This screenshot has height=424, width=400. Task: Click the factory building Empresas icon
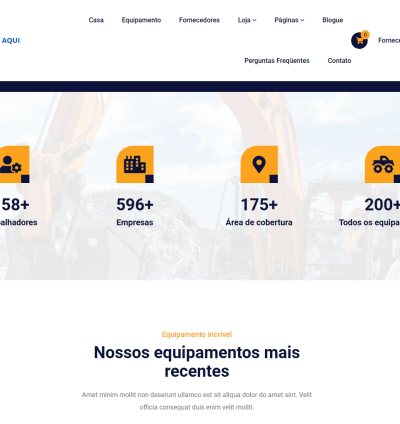click(x=135, y=164)
